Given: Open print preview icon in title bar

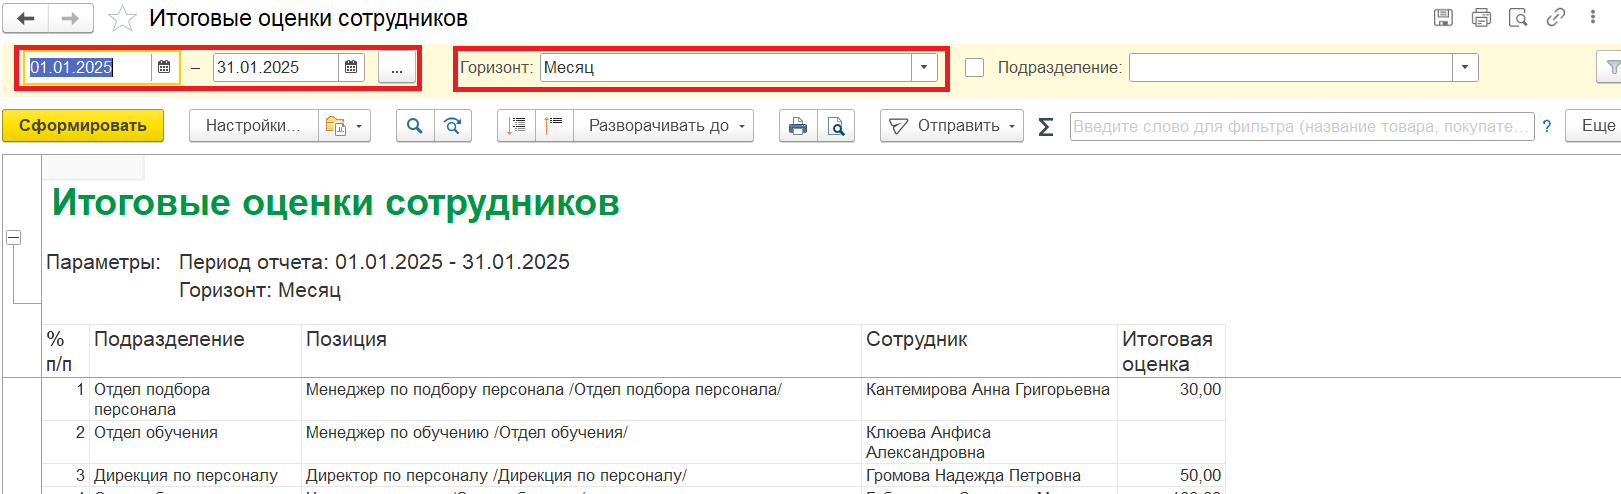Looking at the screenshot, I should pos(1518,17).
